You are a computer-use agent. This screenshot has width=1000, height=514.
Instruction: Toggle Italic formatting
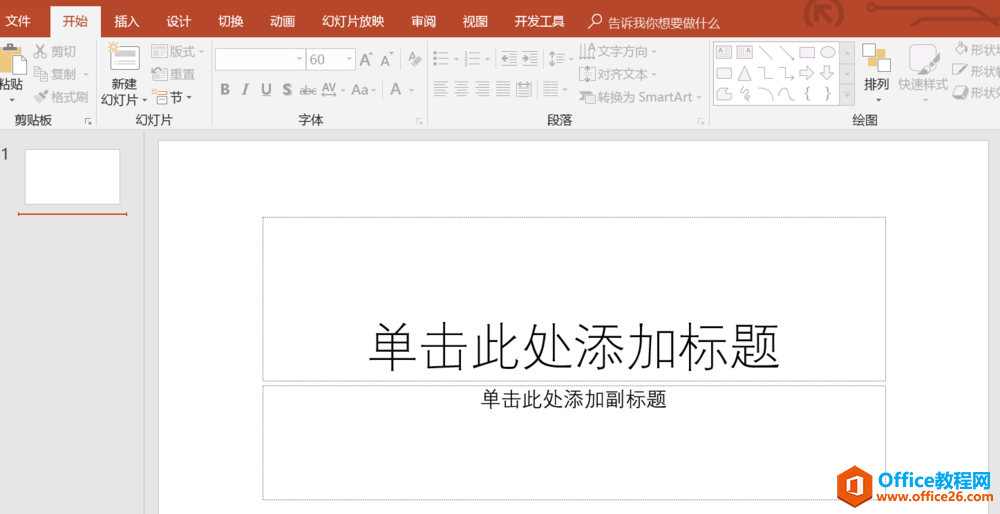point(245,90)
